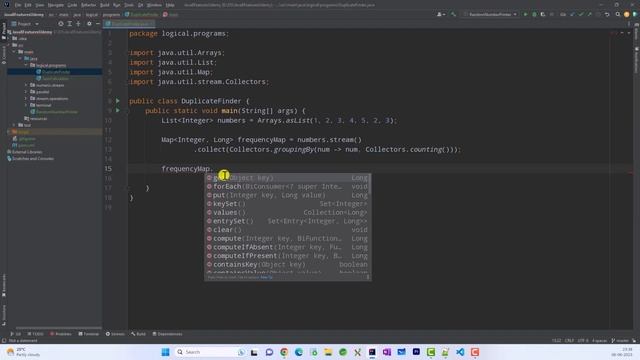Open Visual Studio Code from taskbar
The height and width of the screenshot is (360, 640).
click(x=460, y=352)
